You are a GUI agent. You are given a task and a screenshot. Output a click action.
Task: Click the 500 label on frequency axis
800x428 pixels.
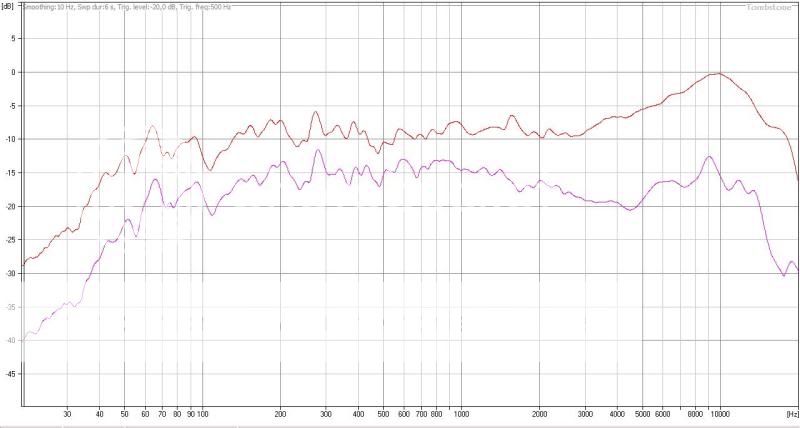click(x=383, y=413)
